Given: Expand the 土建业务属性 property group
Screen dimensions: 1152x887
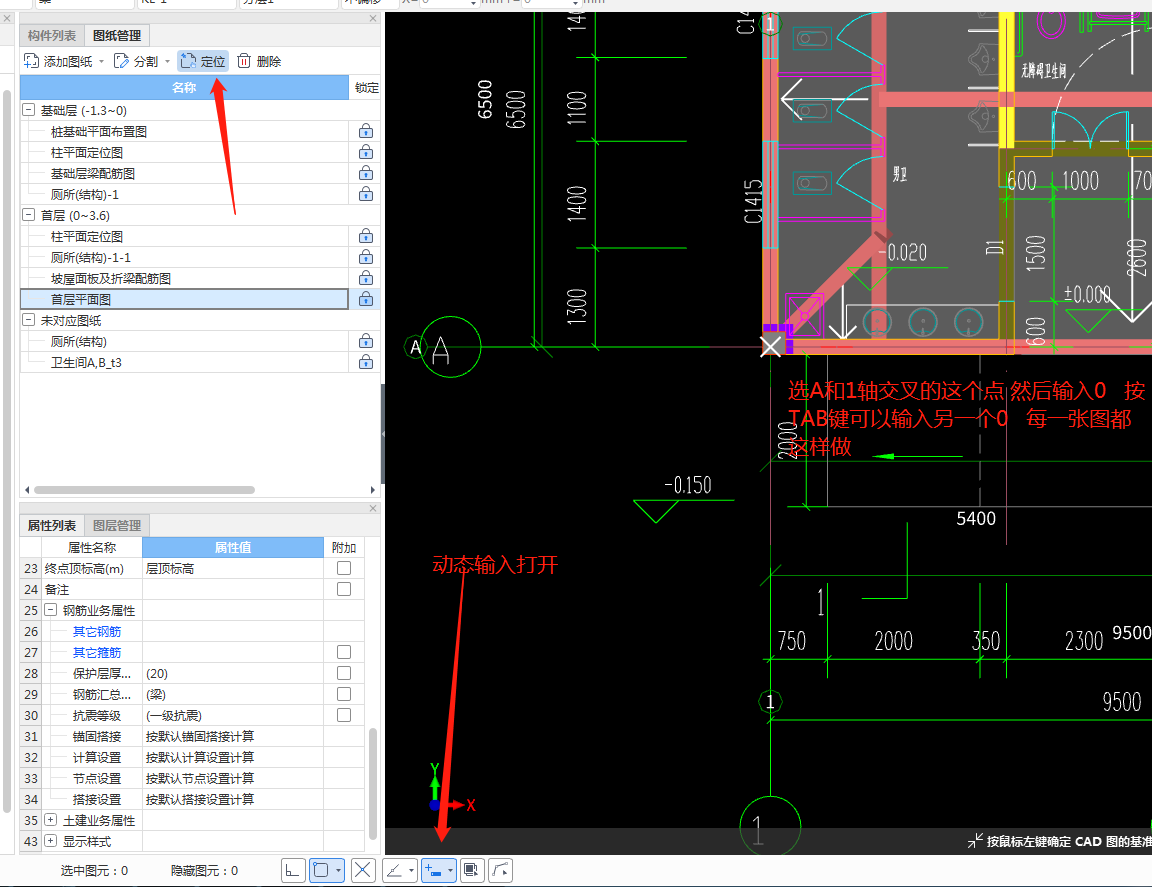Looking at the screenshot, I should tap(51, 820).
